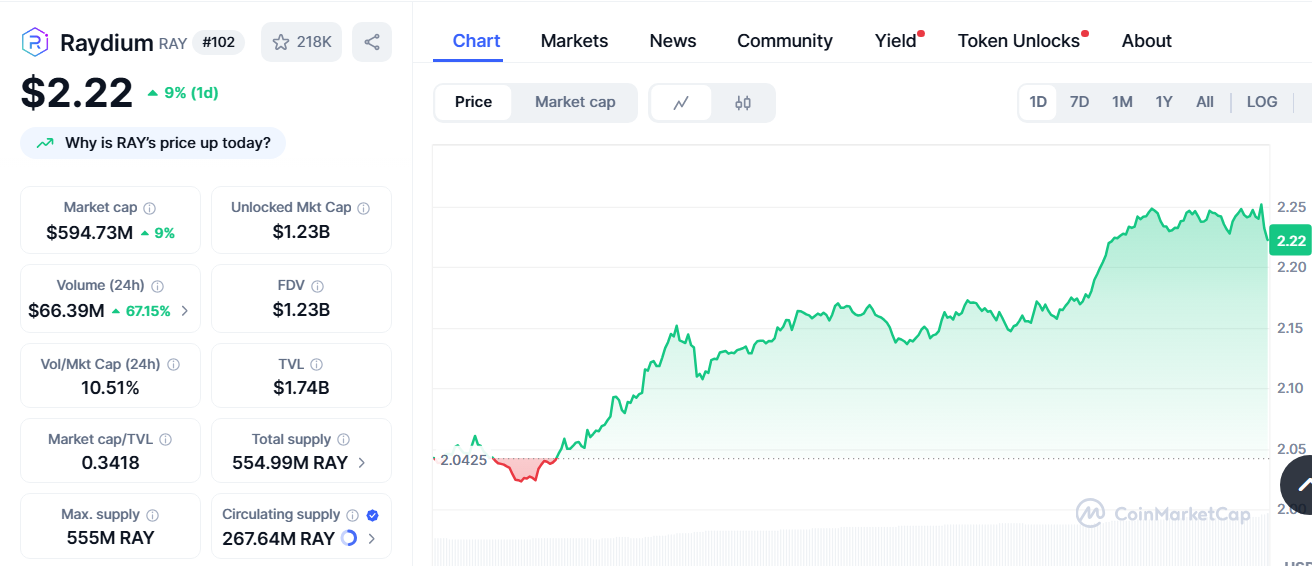Click the share icon button

[372, 42]
